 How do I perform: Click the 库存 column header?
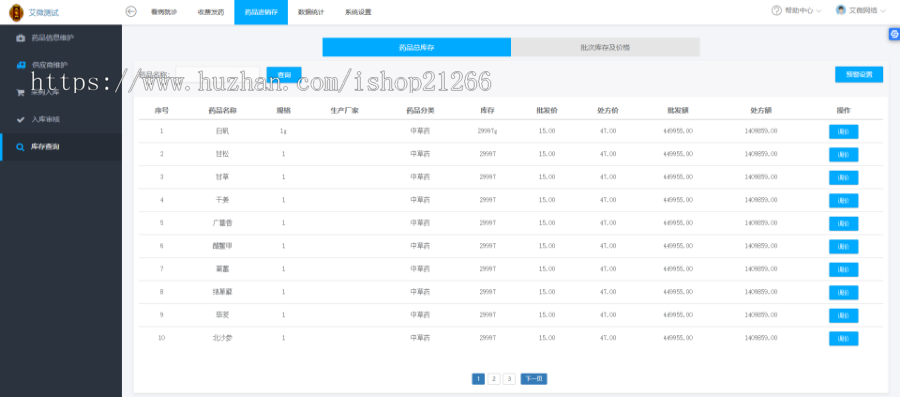[x=487, y=110]
